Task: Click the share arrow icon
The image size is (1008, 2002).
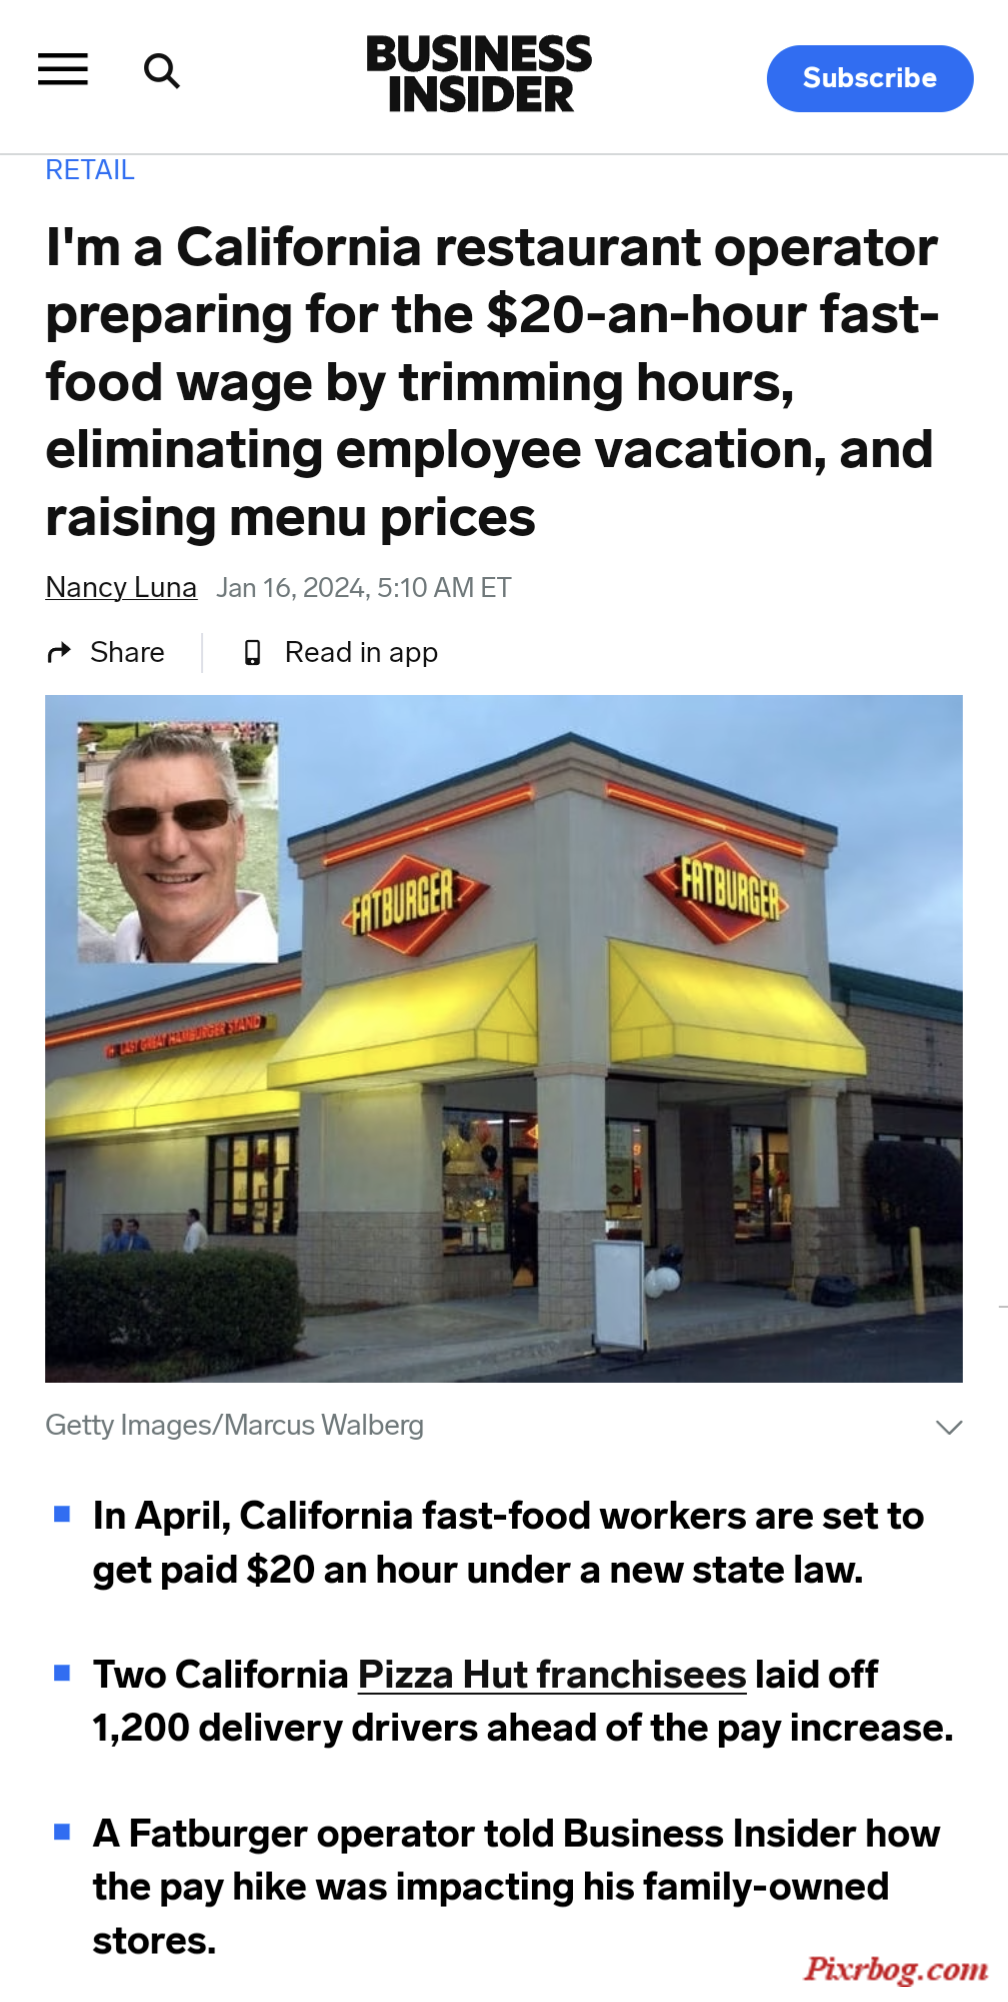Action: [59, 652]
